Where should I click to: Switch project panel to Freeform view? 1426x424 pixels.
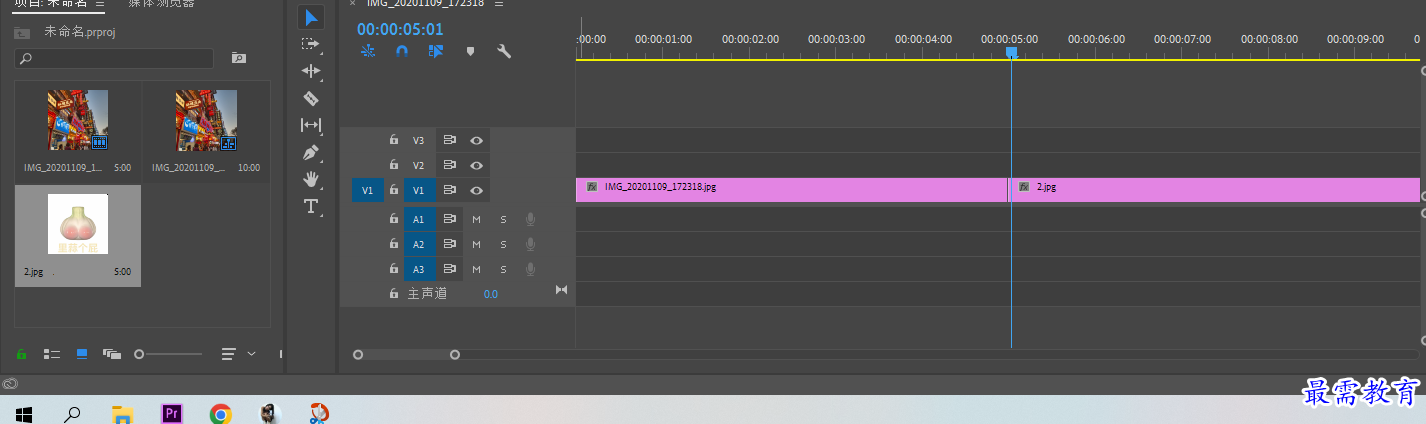pos(111,354)
